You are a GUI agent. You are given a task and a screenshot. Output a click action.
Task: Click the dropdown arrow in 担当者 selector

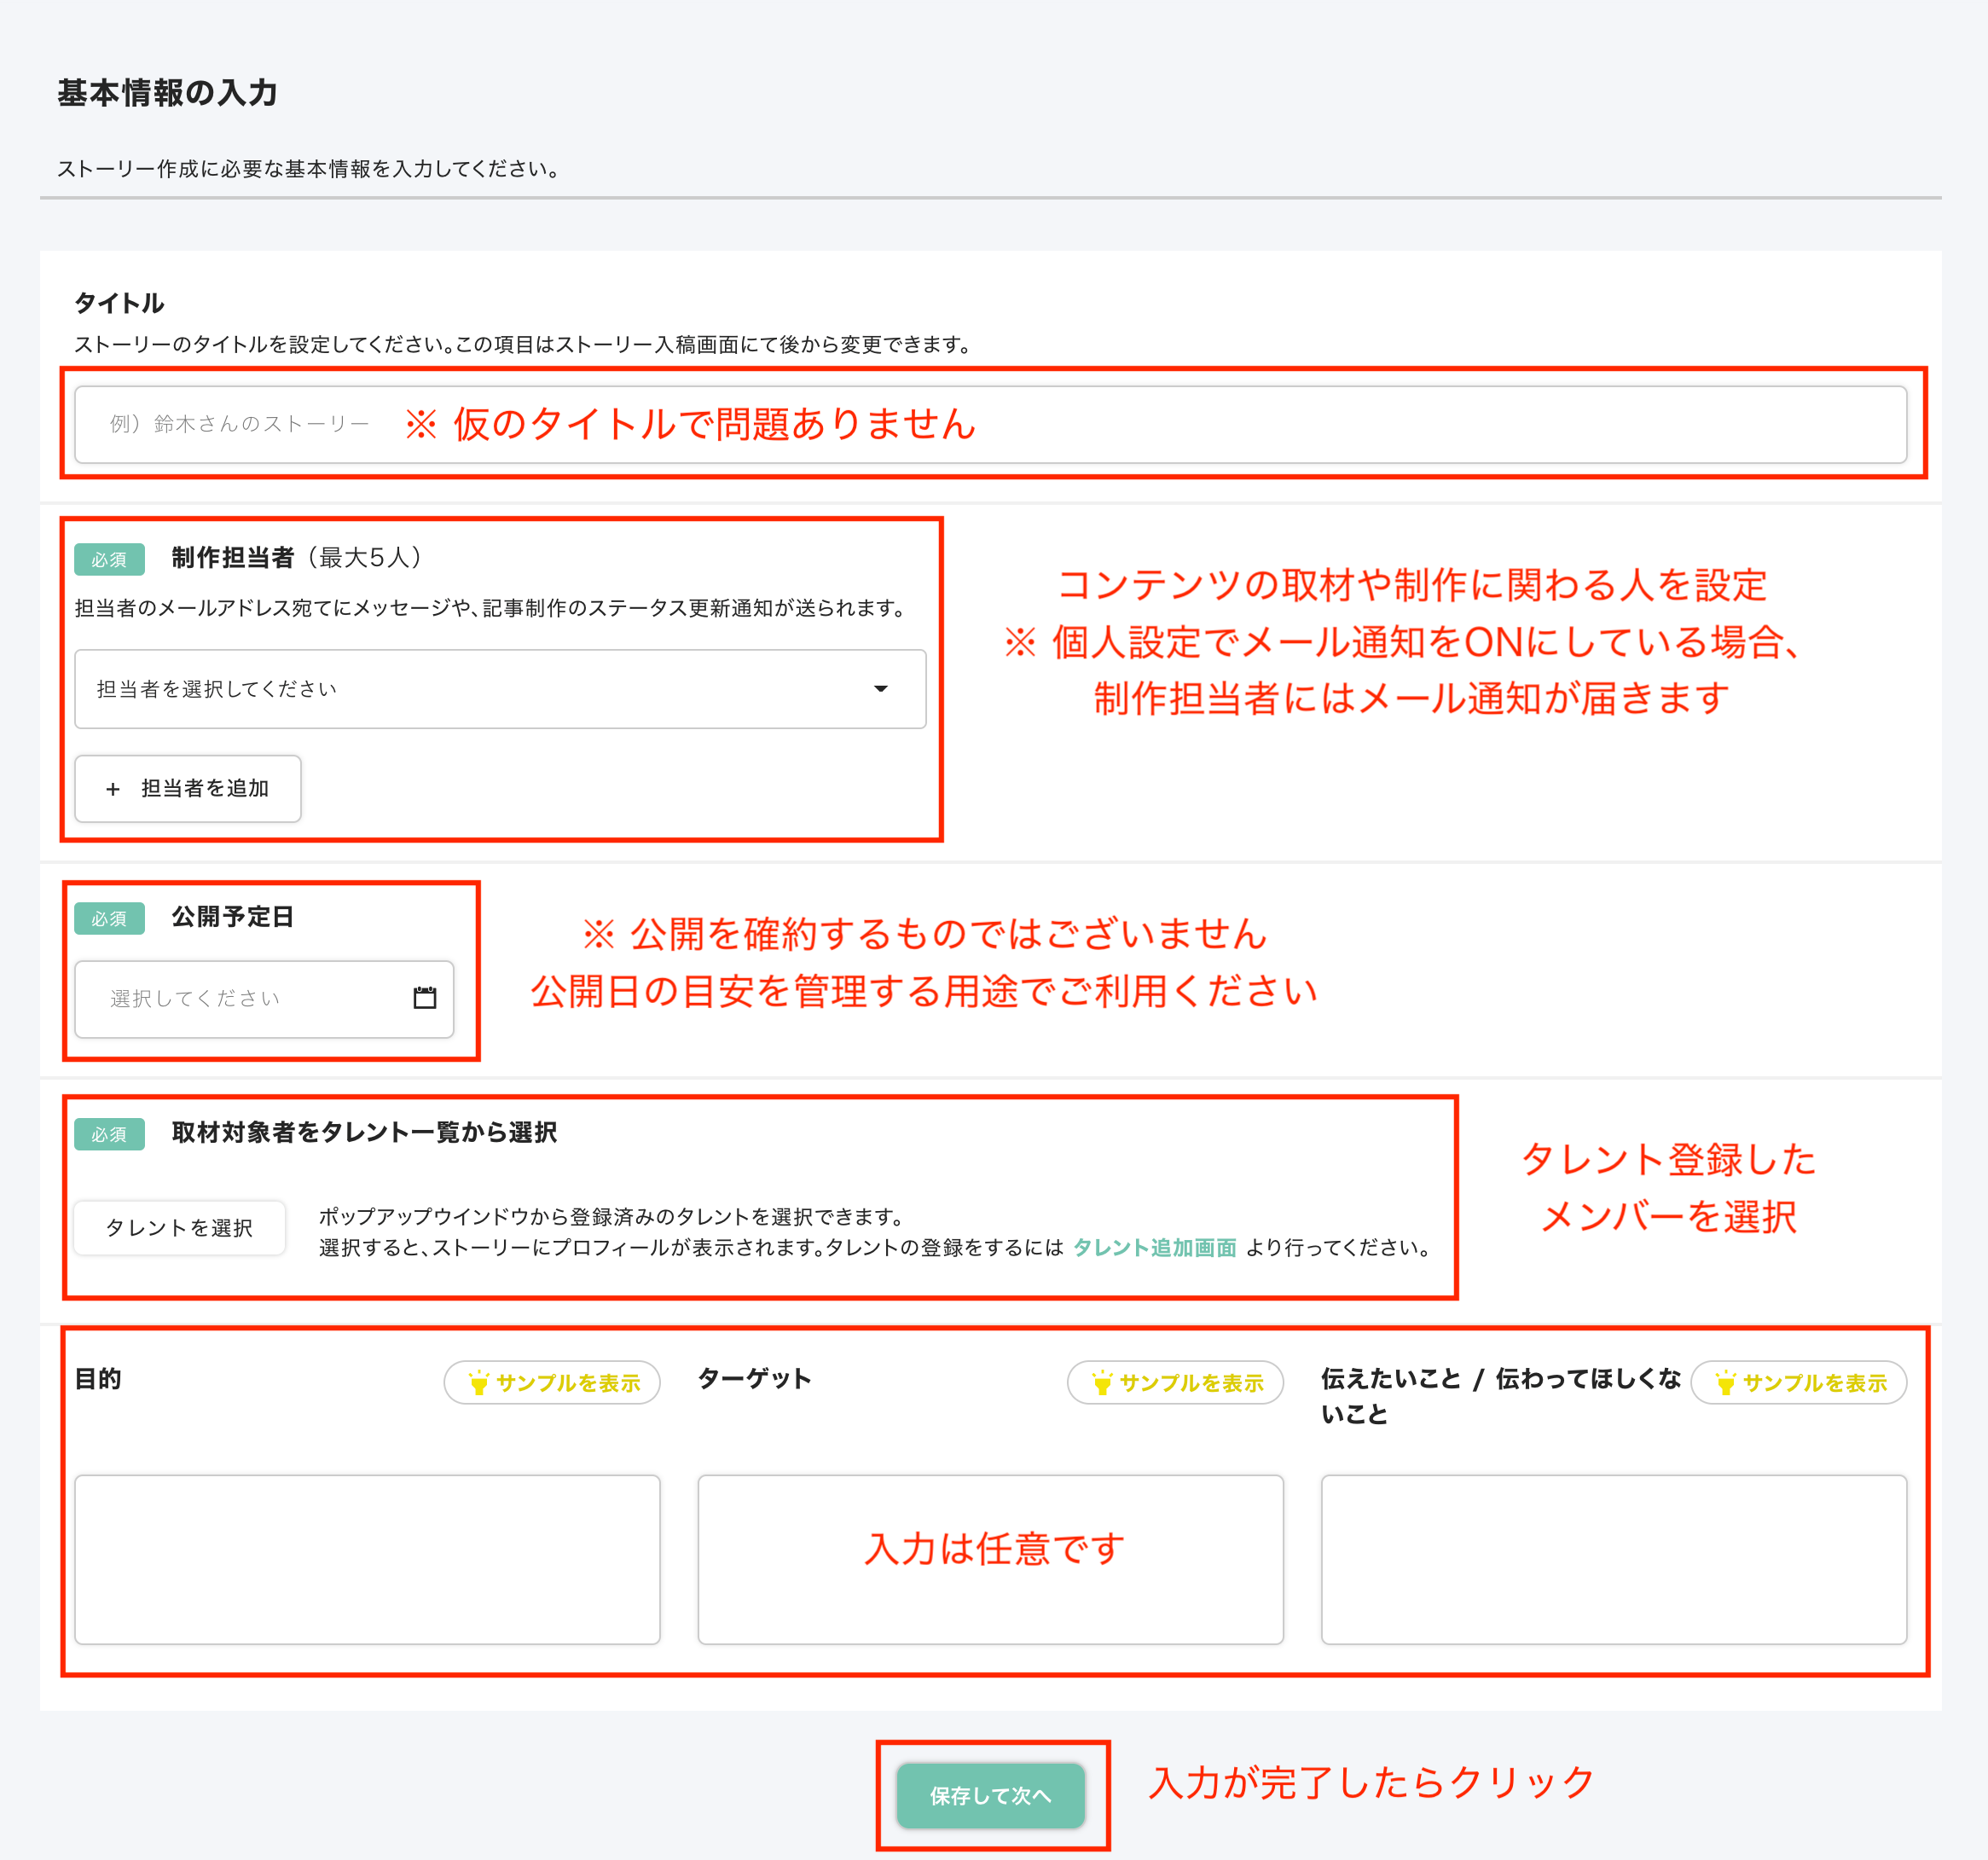(880, 689)
